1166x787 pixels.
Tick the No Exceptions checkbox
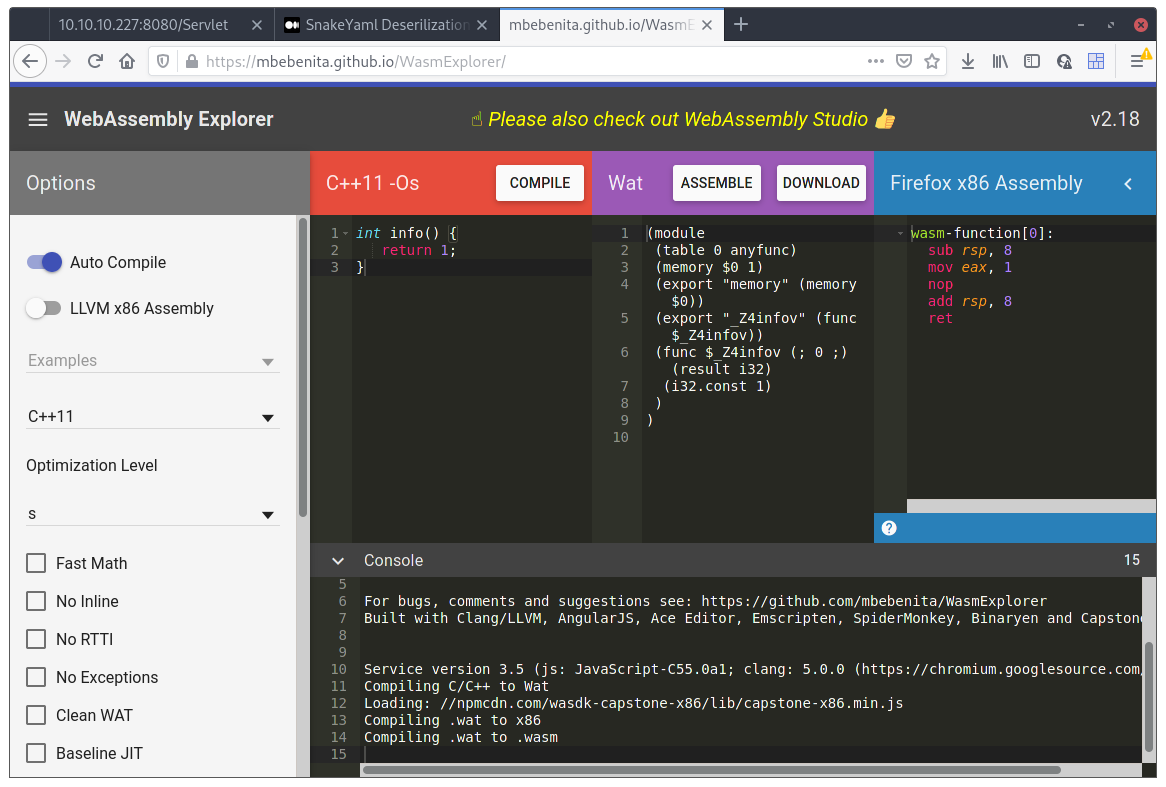pyautogui.click(x=36, y=677)
